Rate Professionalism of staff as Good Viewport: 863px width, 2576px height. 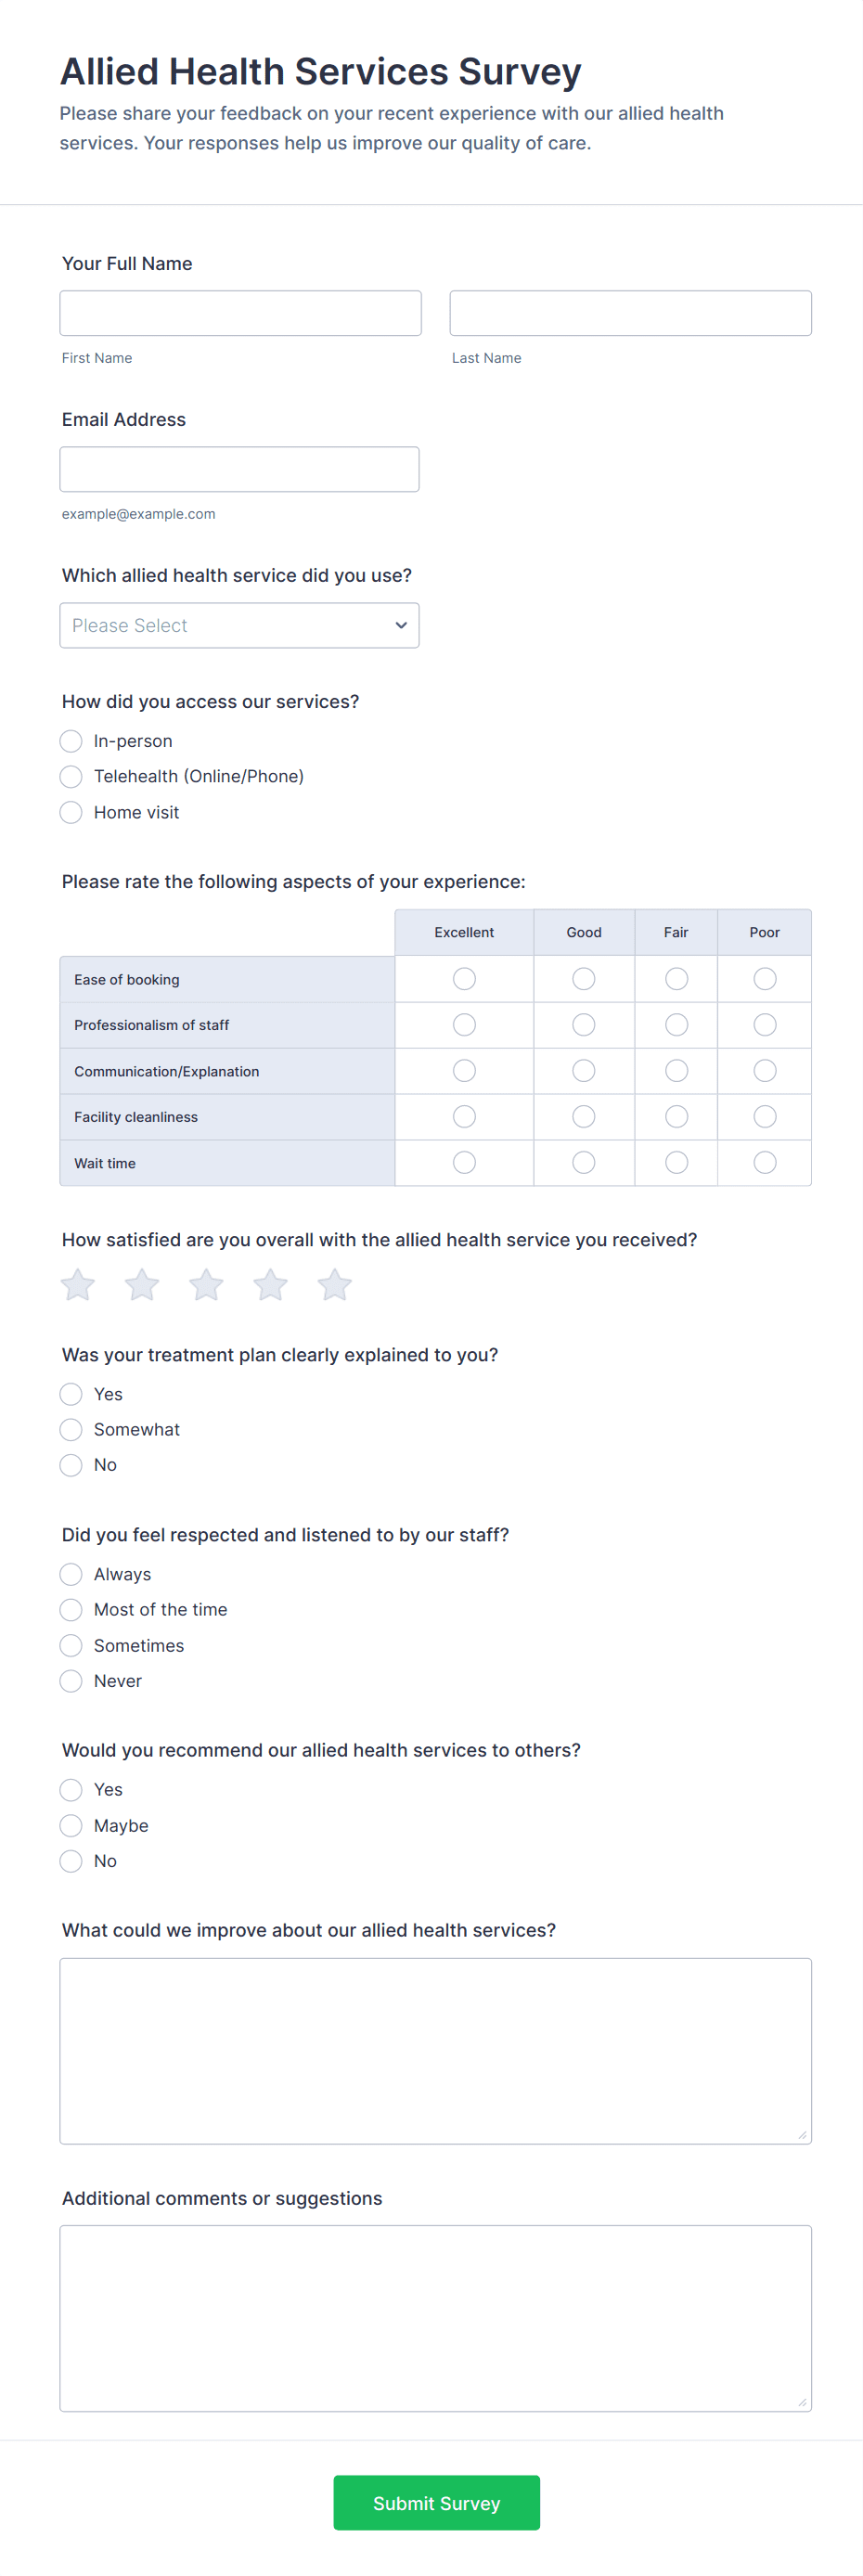(584, 1025)
